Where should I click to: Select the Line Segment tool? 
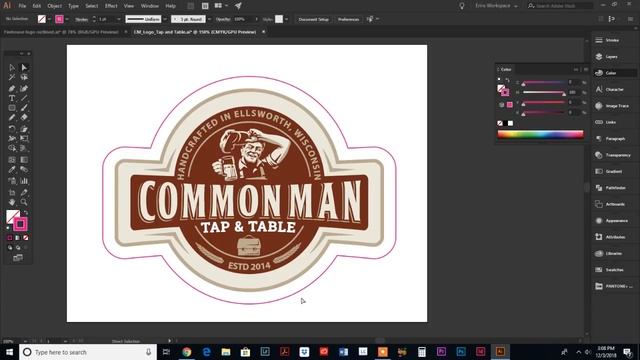click(x=24, y=98)
